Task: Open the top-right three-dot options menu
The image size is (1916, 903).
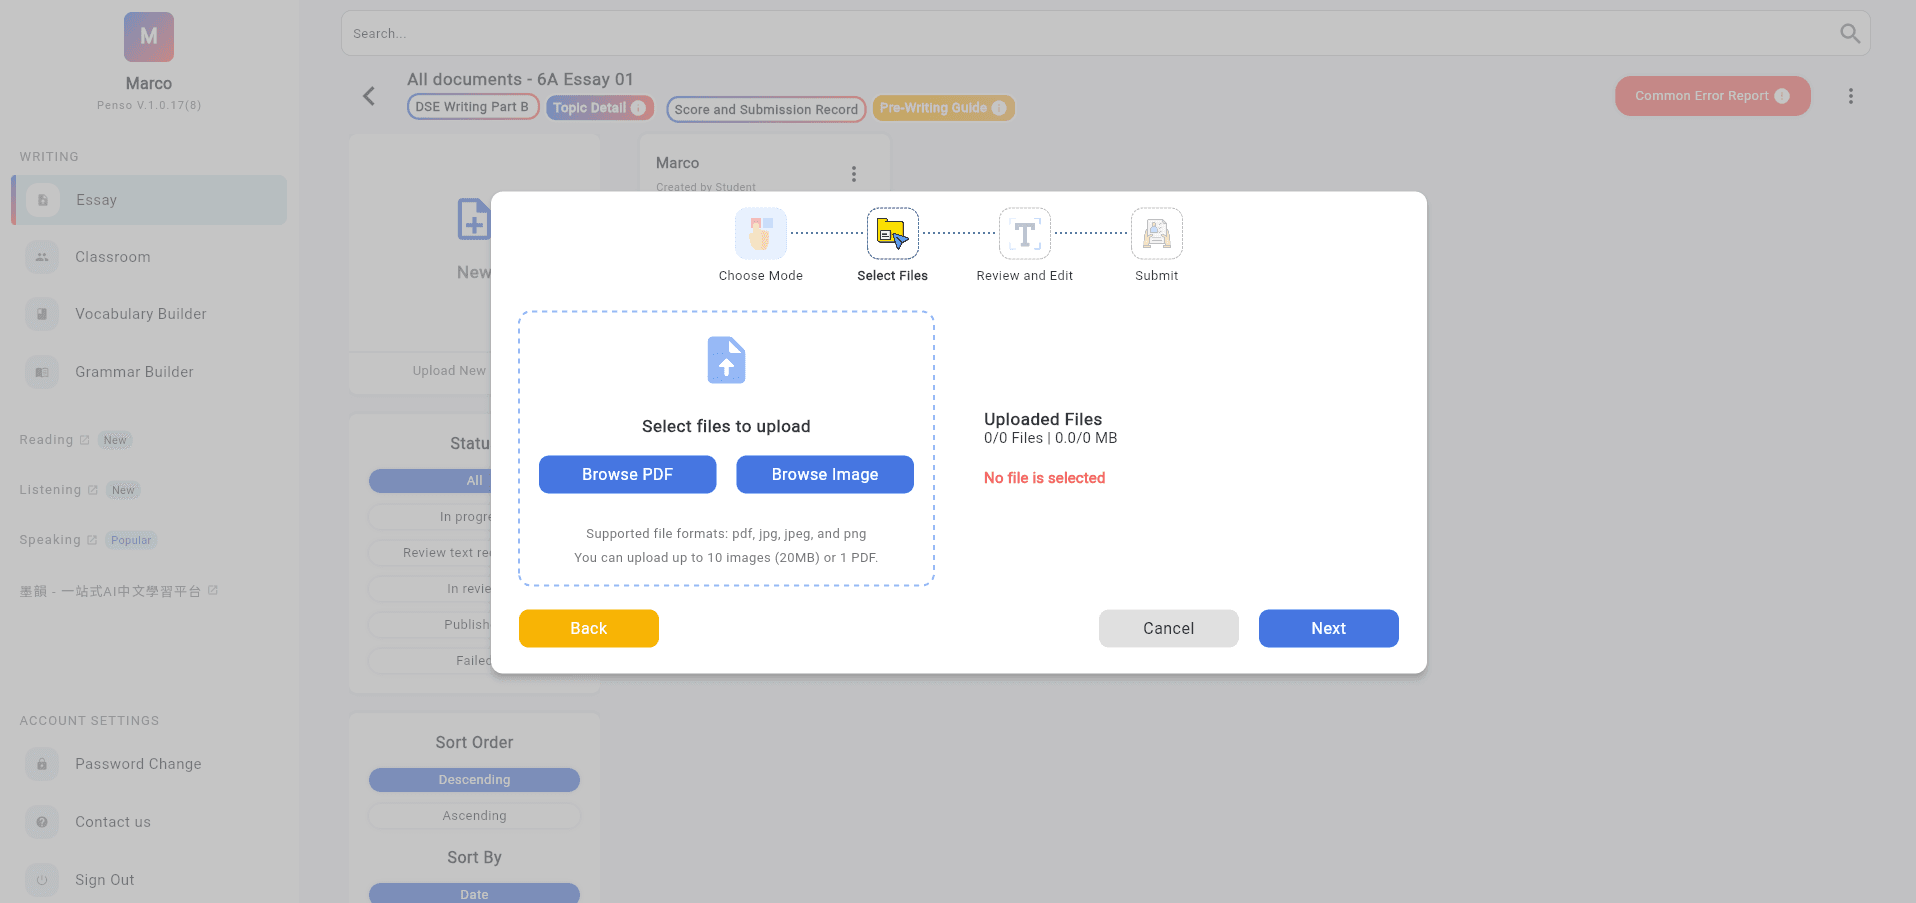Action: click(x=1850, y=96)
